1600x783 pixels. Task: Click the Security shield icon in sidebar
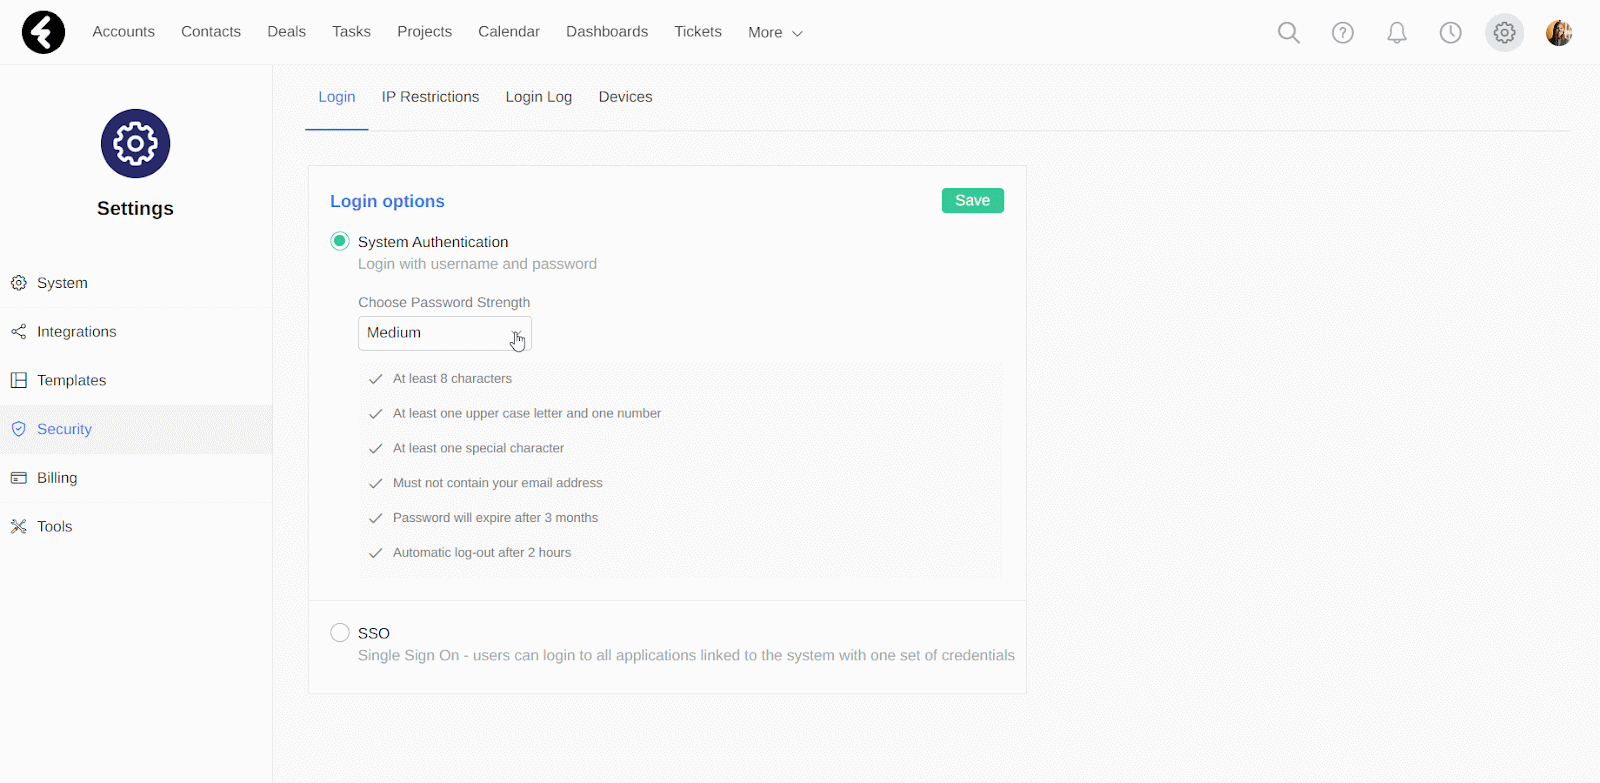pyautogui.click(x=19, y=429)
